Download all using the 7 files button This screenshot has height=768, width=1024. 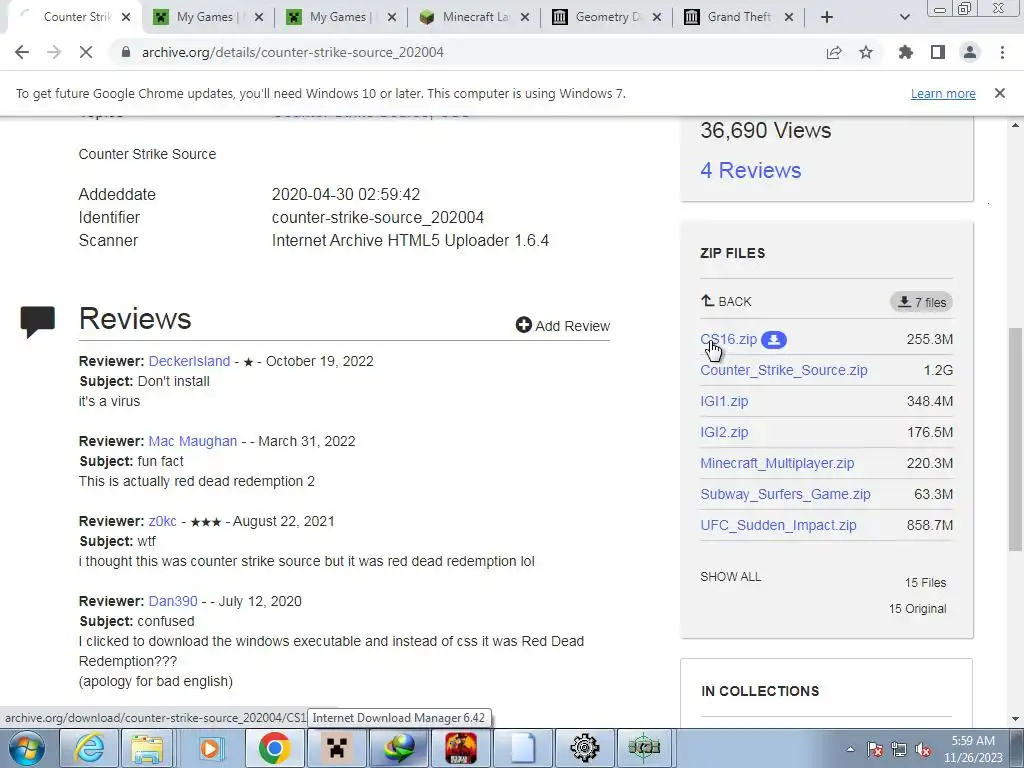click(x=921, y=302)
